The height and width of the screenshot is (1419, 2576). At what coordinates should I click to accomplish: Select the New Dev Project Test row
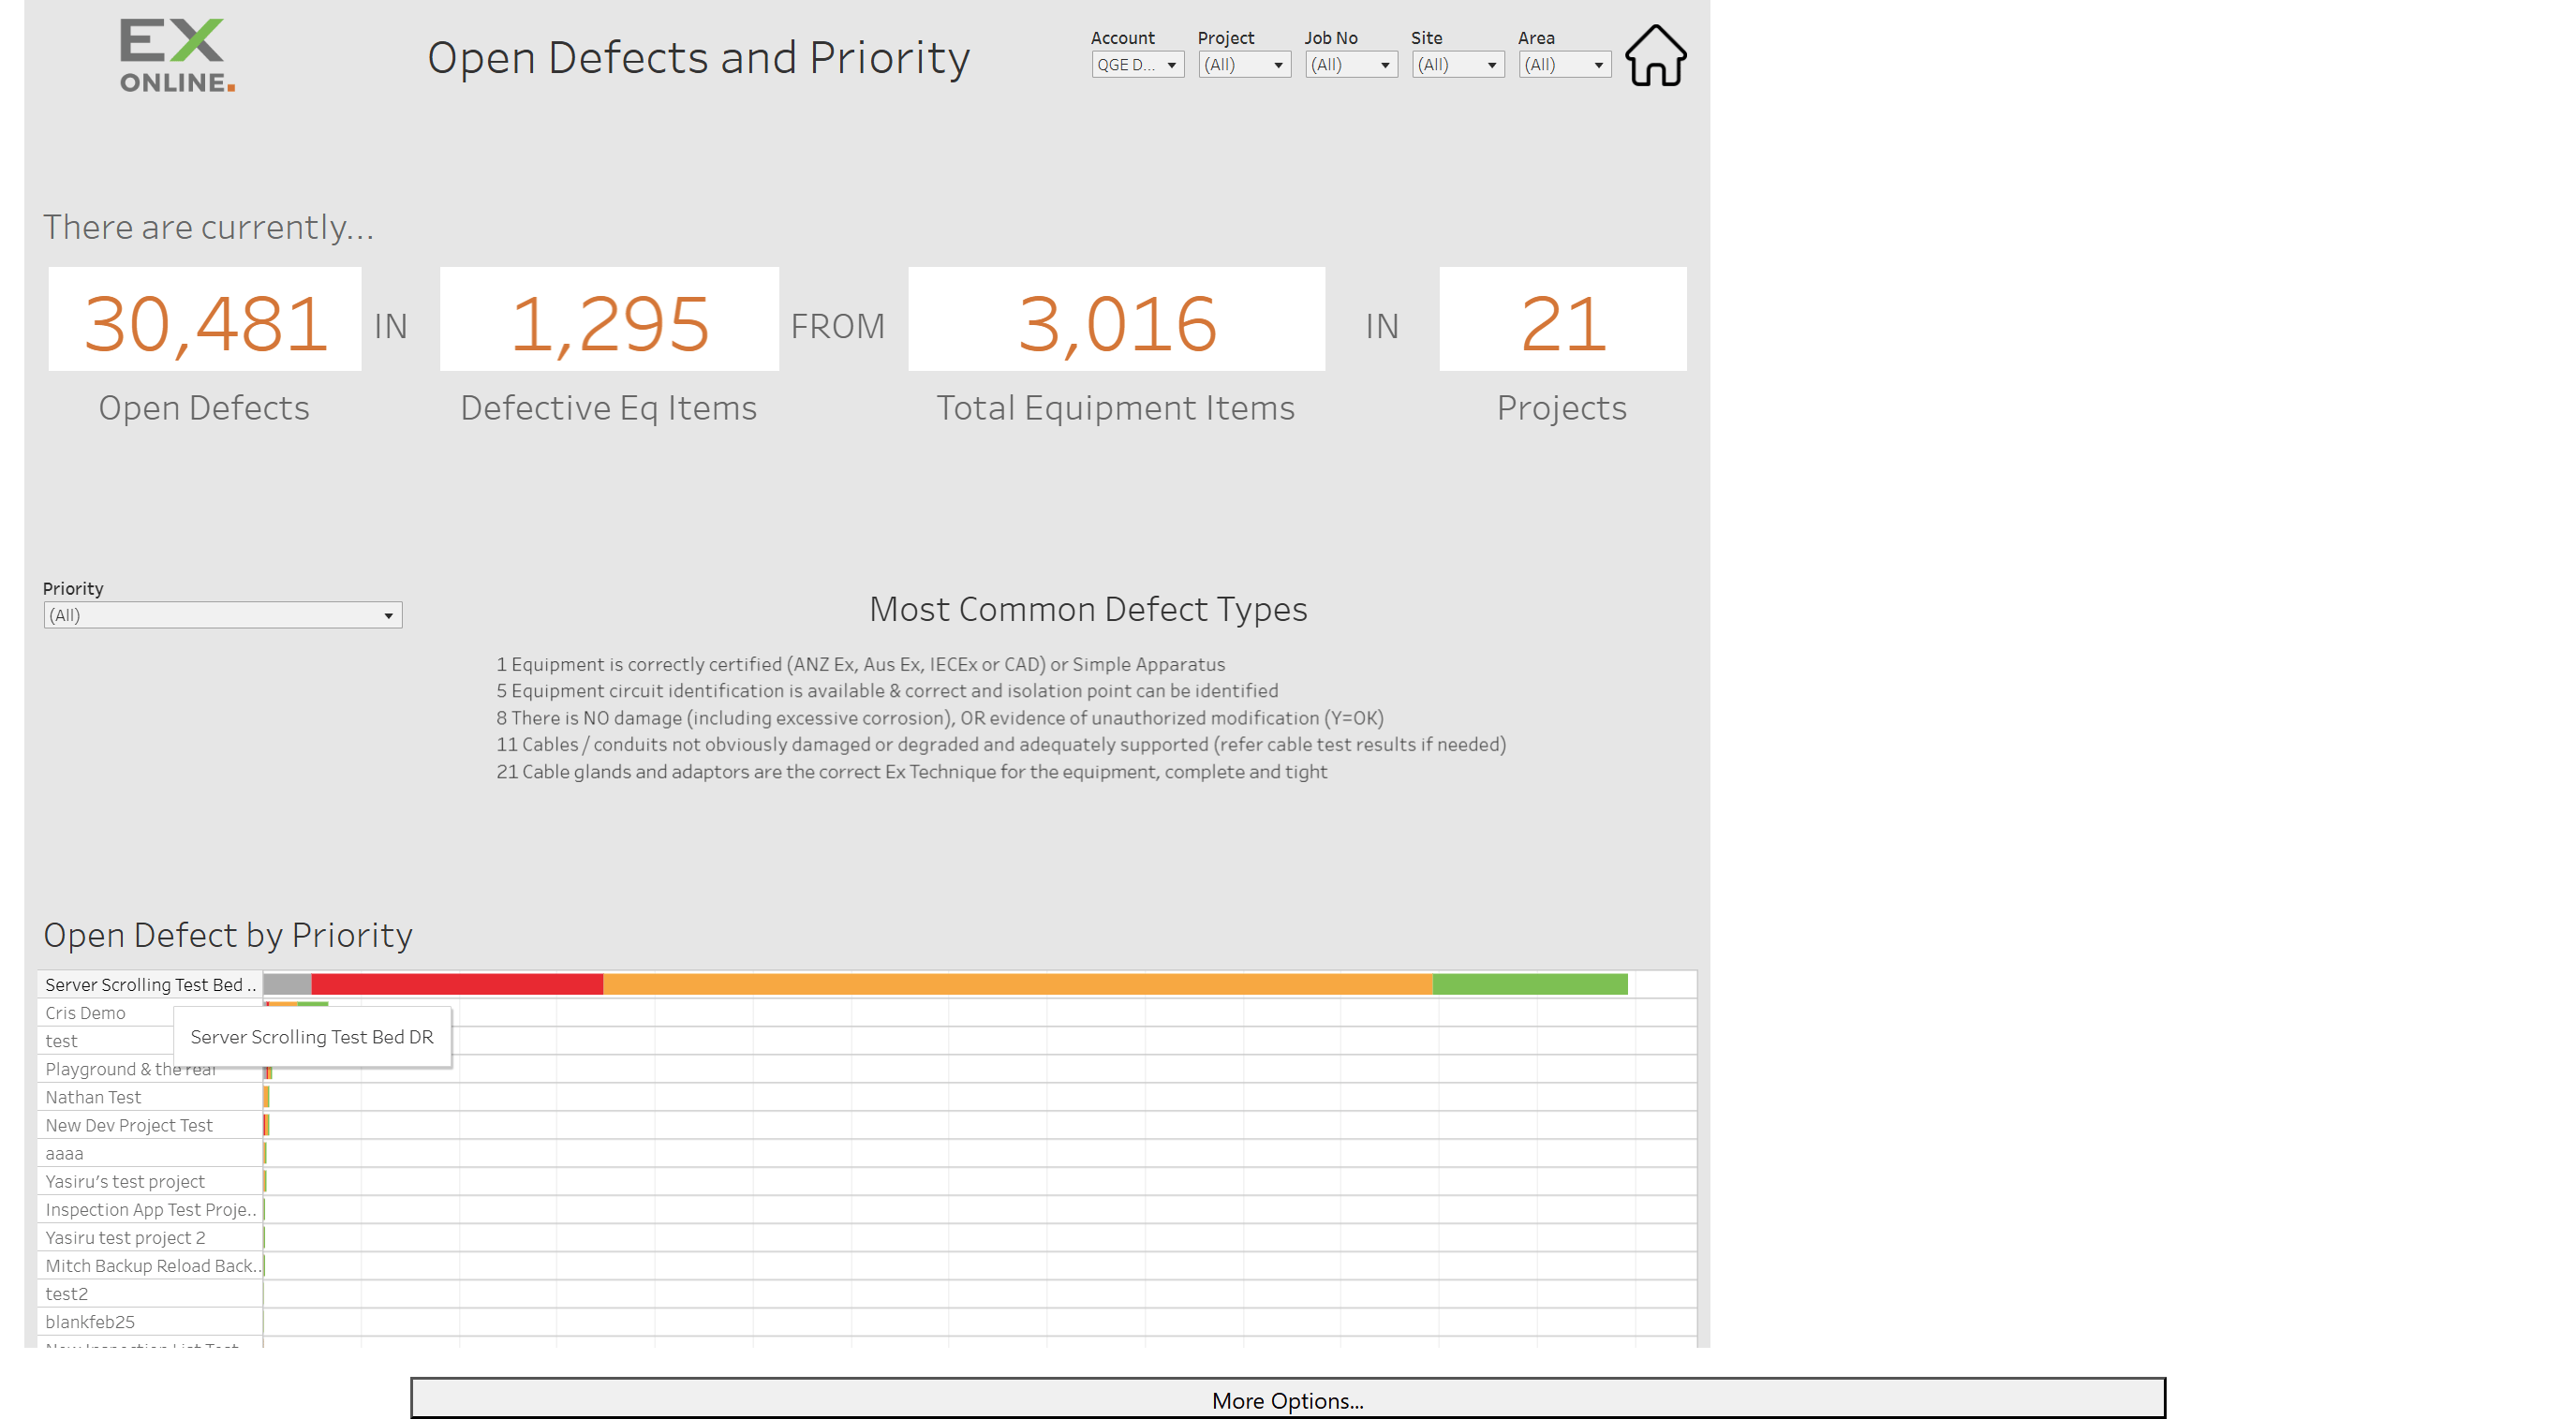click(129, 1125)
